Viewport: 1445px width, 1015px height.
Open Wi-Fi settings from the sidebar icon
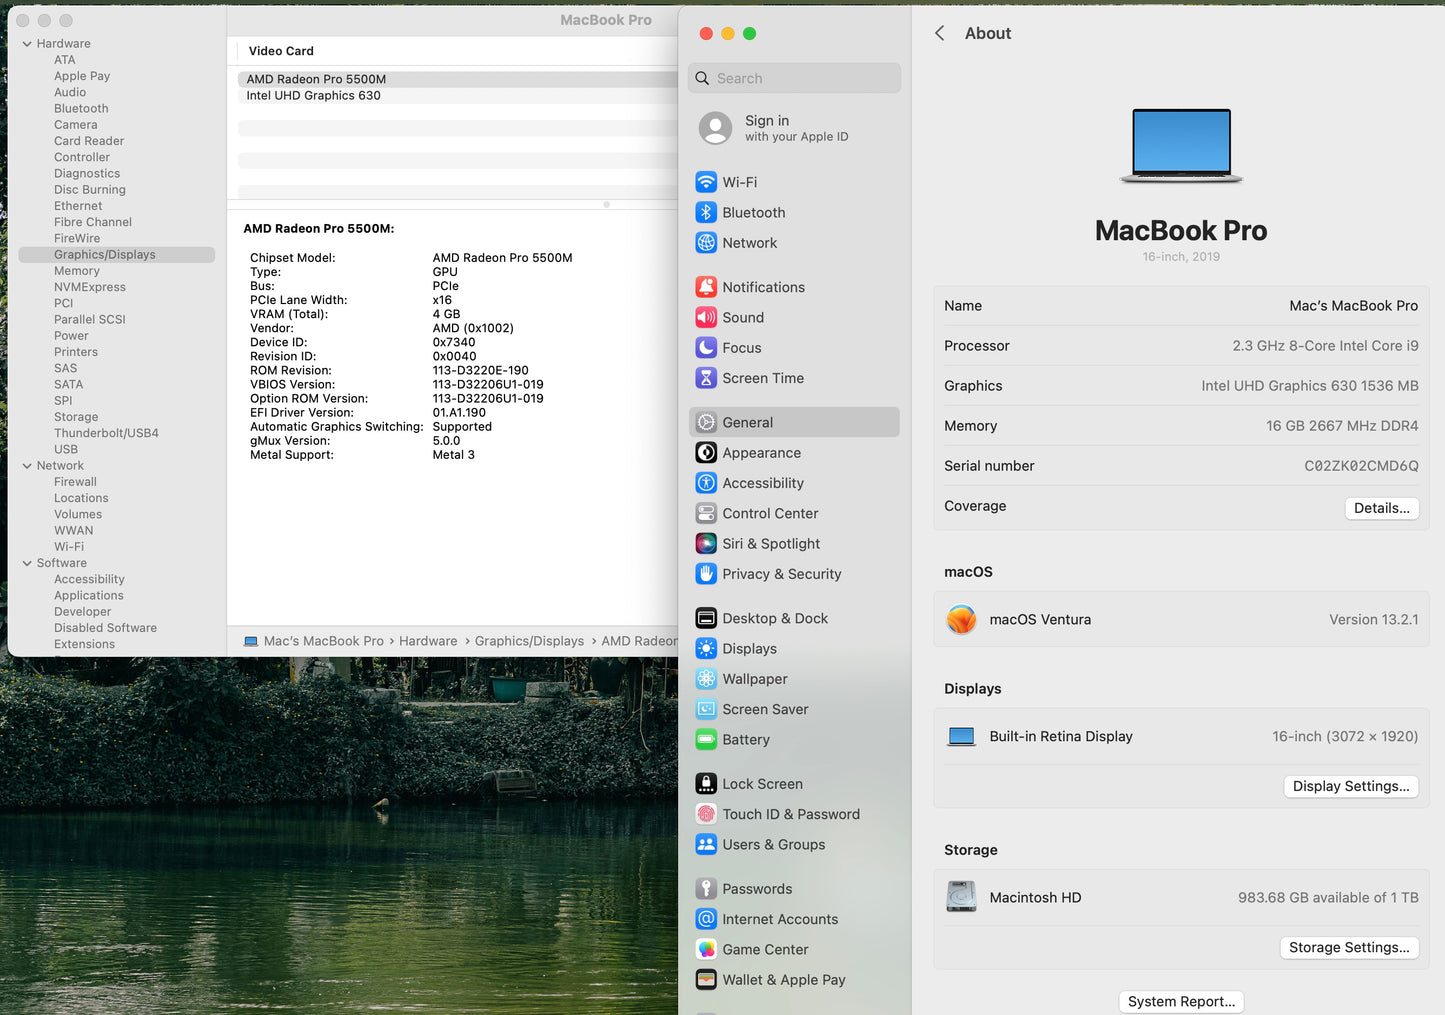[706, 182]
